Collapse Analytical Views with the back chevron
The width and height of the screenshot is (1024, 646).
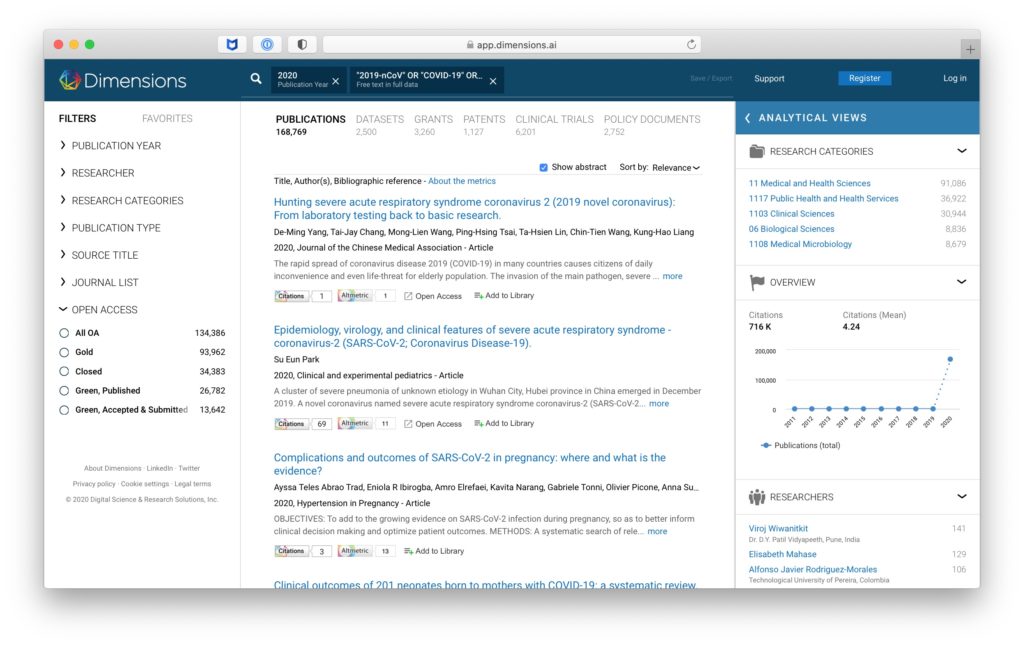click(747, 118)
